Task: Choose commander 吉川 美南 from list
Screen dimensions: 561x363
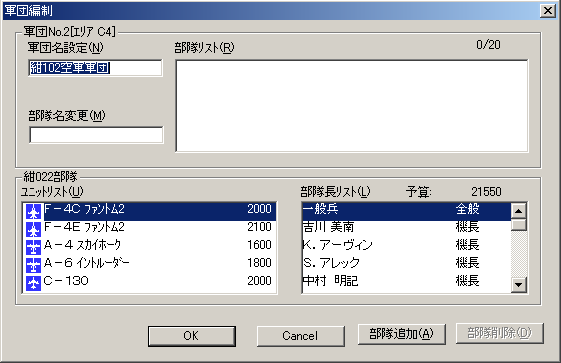Action: coord(407,227)
